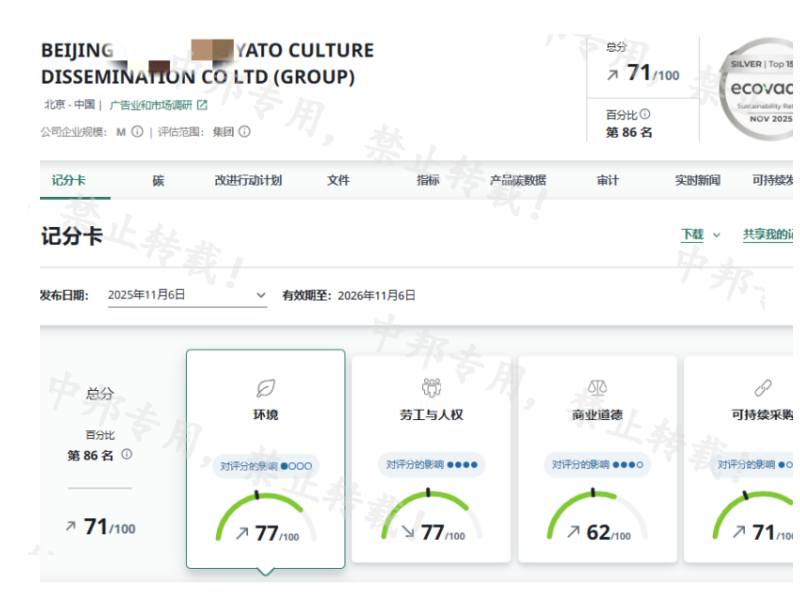This screenshot has width=800, height=600.
Task: Select the 产品碳数据 tab
Action: (x=517, y=181)
